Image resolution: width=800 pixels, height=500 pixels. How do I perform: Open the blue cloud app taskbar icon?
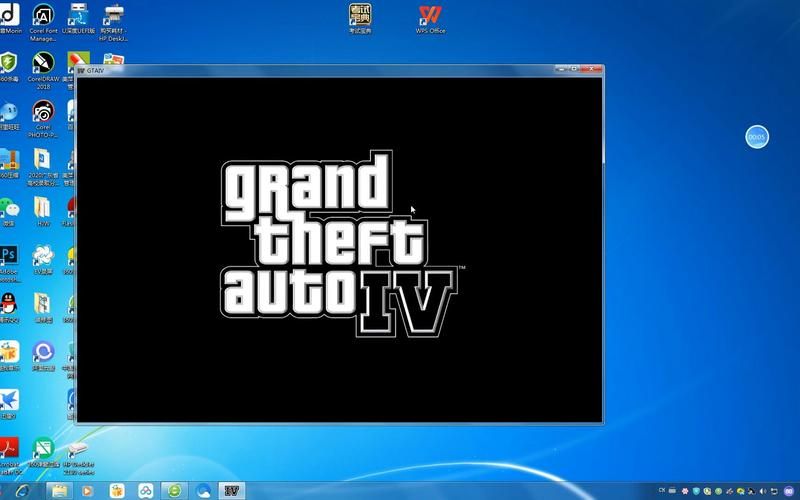point(203,491)
